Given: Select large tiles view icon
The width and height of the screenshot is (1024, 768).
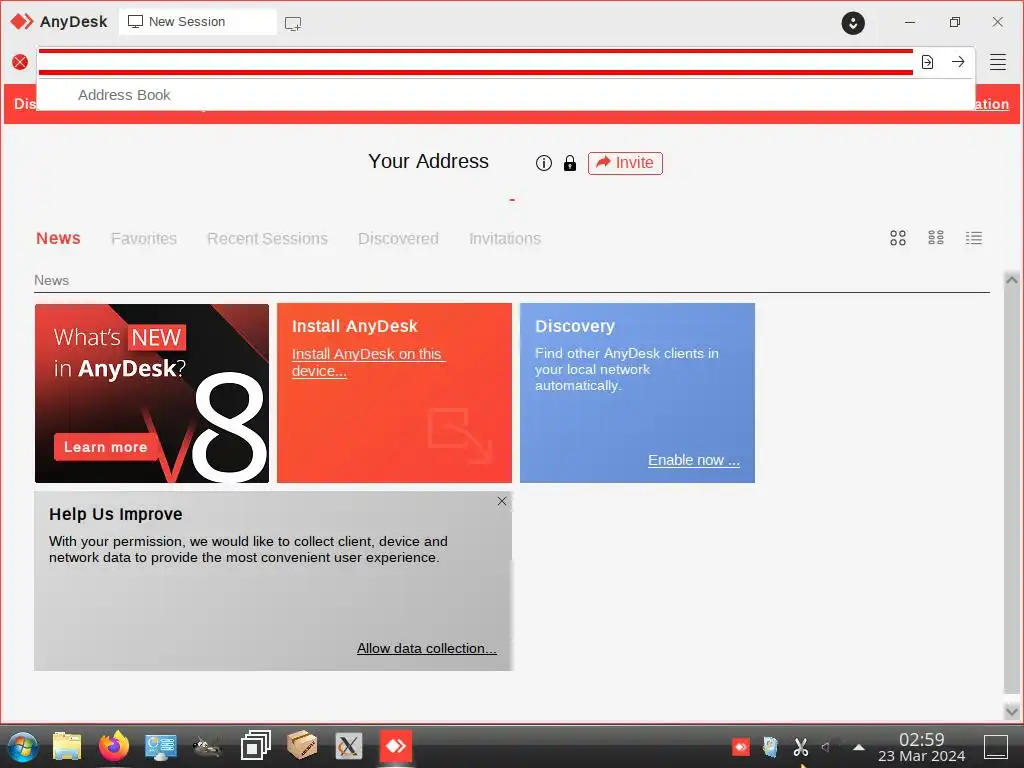Looking at the screenshot, I should click(897, 238).
